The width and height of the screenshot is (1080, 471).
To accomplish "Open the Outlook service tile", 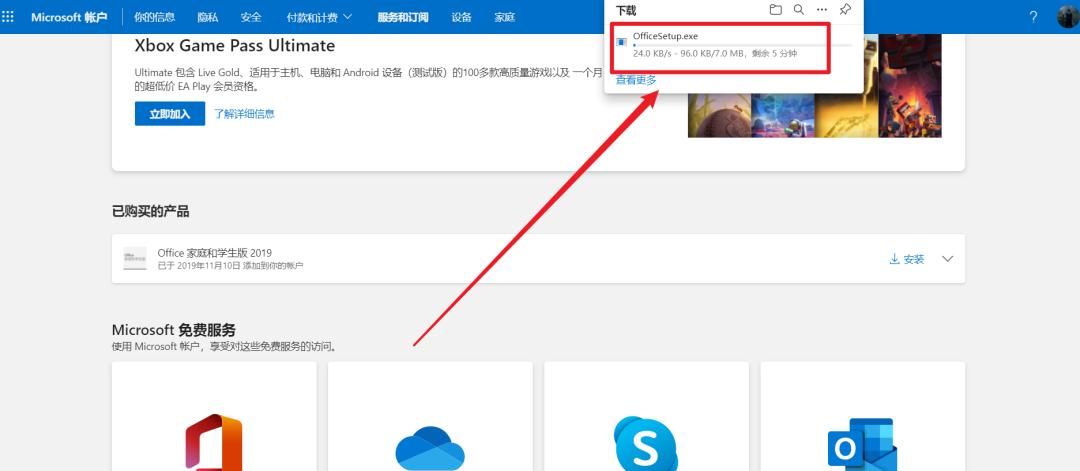I will click(862, 445).
